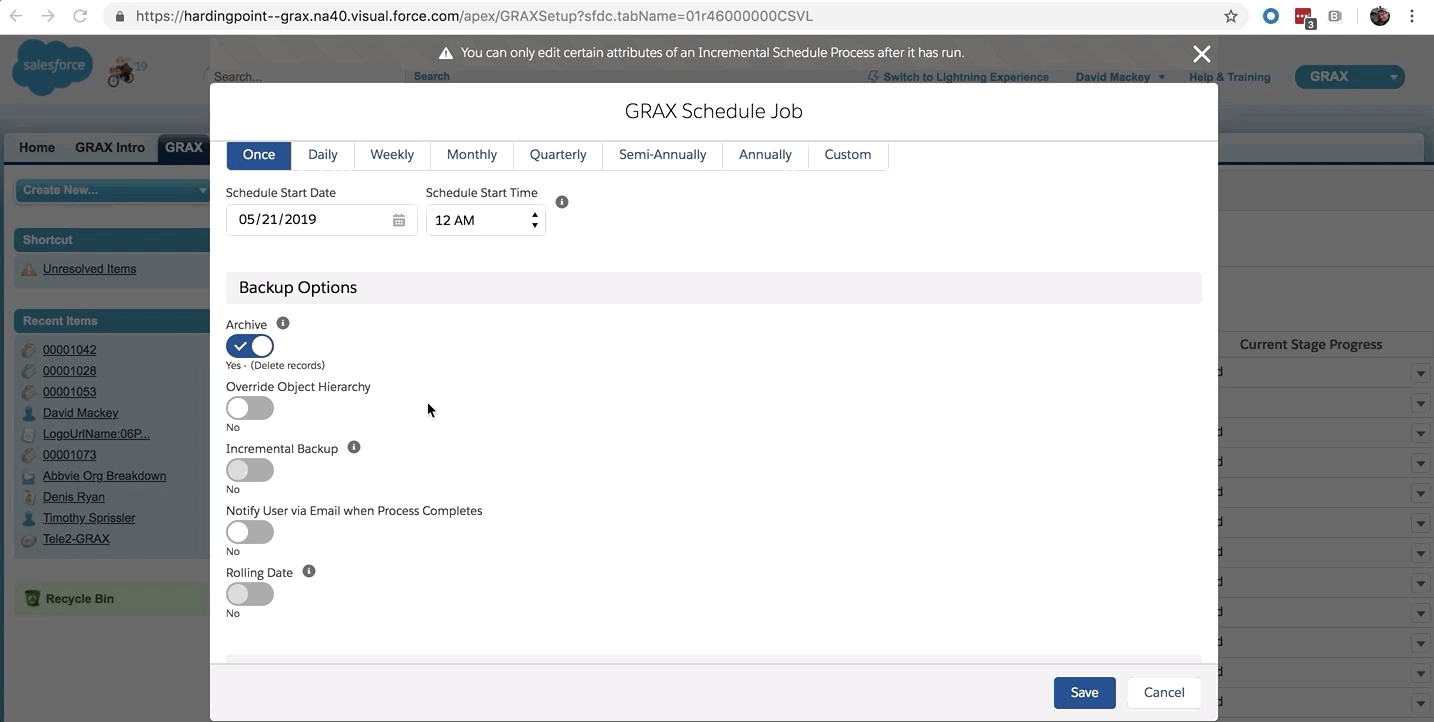1434x722 pixels.
Task: Open Tele2-GRAX recent item
Action: click(76, 539)
